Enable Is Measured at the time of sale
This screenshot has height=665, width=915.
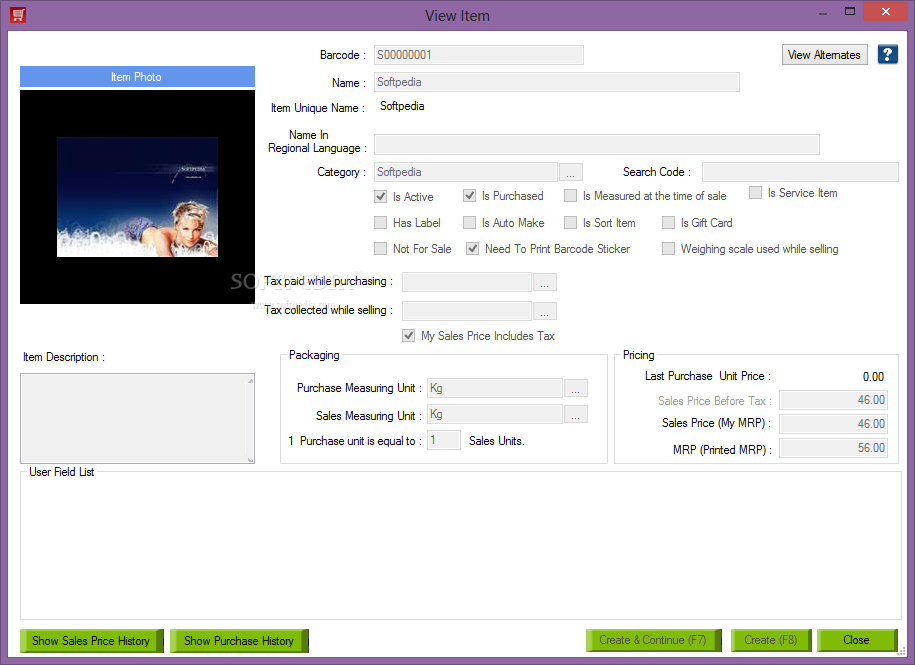(570, 195)
